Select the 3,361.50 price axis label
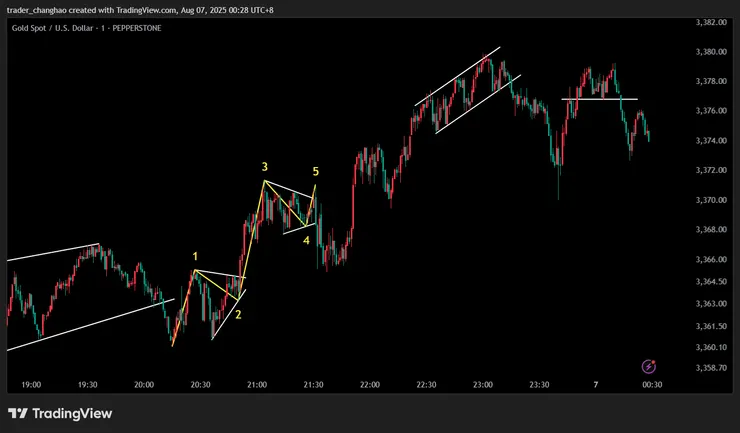Viewport: 740px width, 433px height. tap(711, 326)
